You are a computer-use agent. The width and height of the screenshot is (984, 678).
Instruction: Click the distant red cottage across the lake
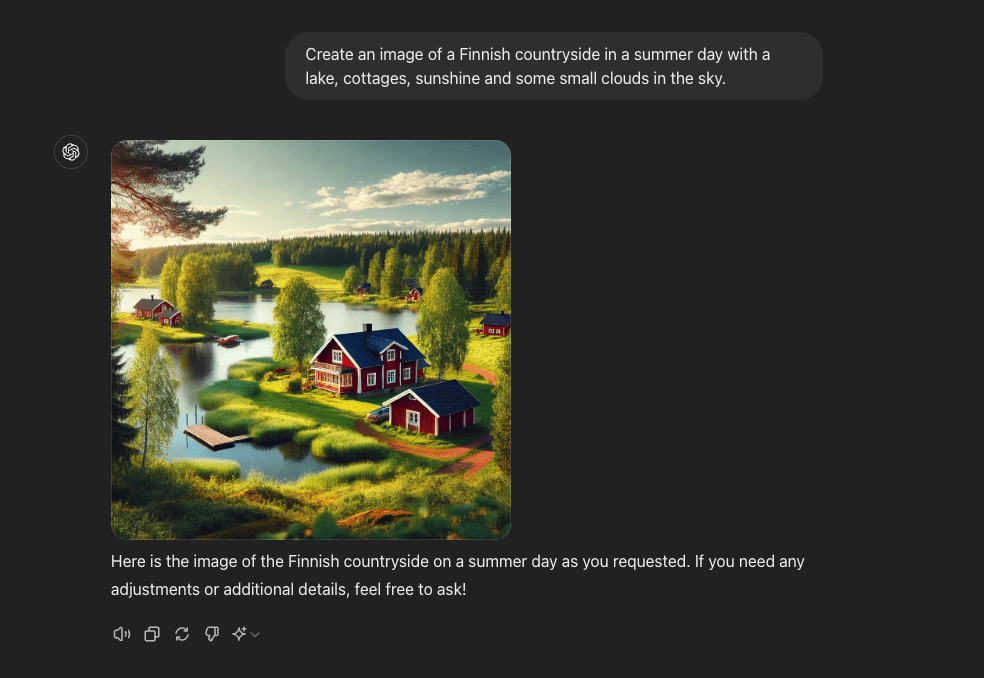(157, 310)
